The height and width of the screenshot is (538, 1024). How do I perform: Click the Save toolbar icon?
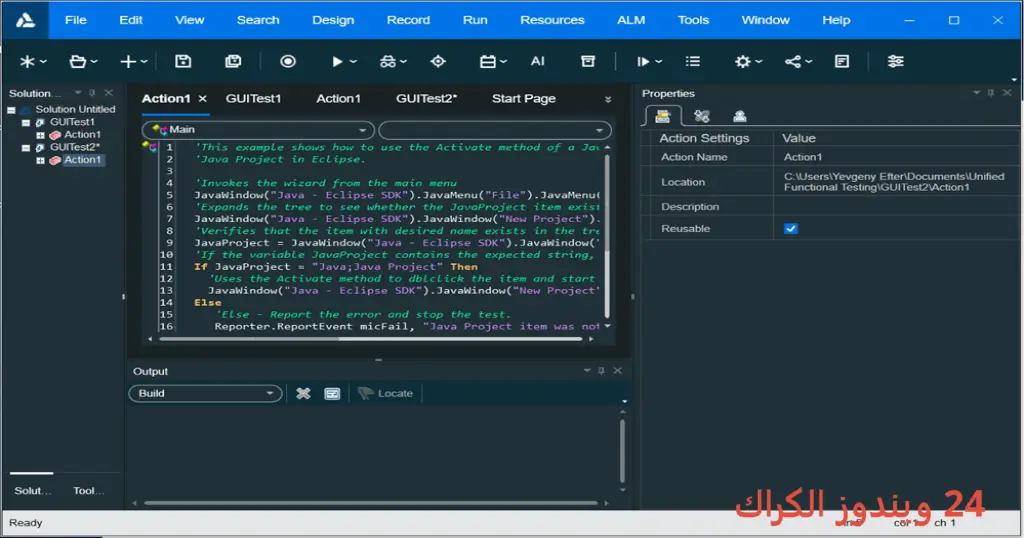click(x=183, y=61)
